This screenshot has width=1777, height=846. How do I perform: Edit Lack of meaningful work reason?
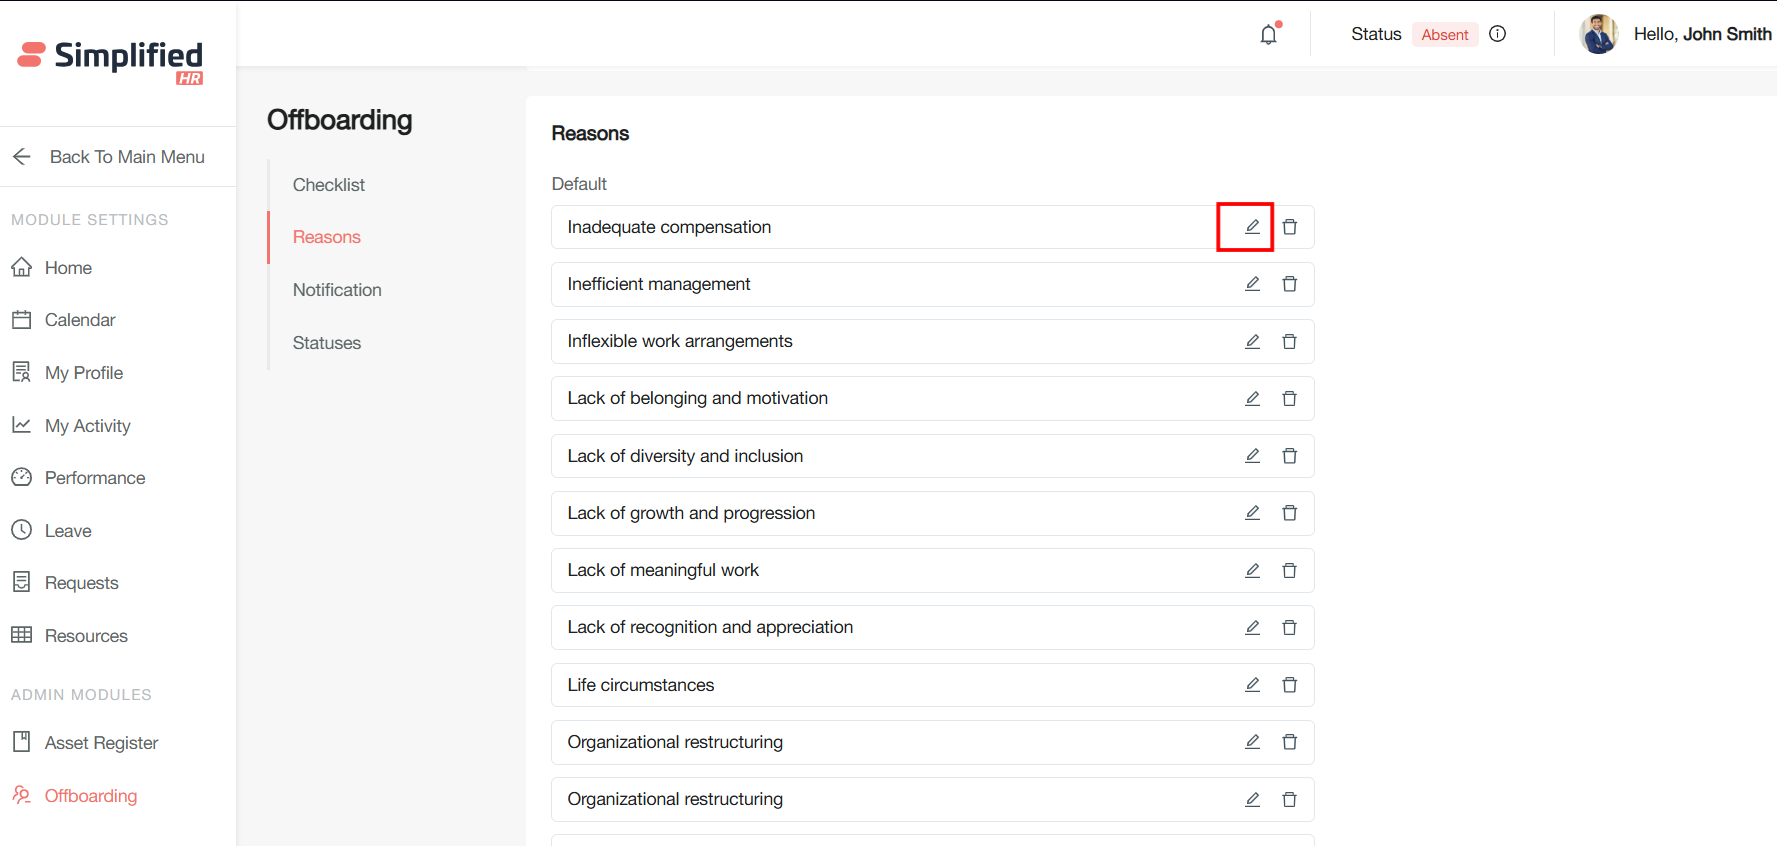point(1251,570)
